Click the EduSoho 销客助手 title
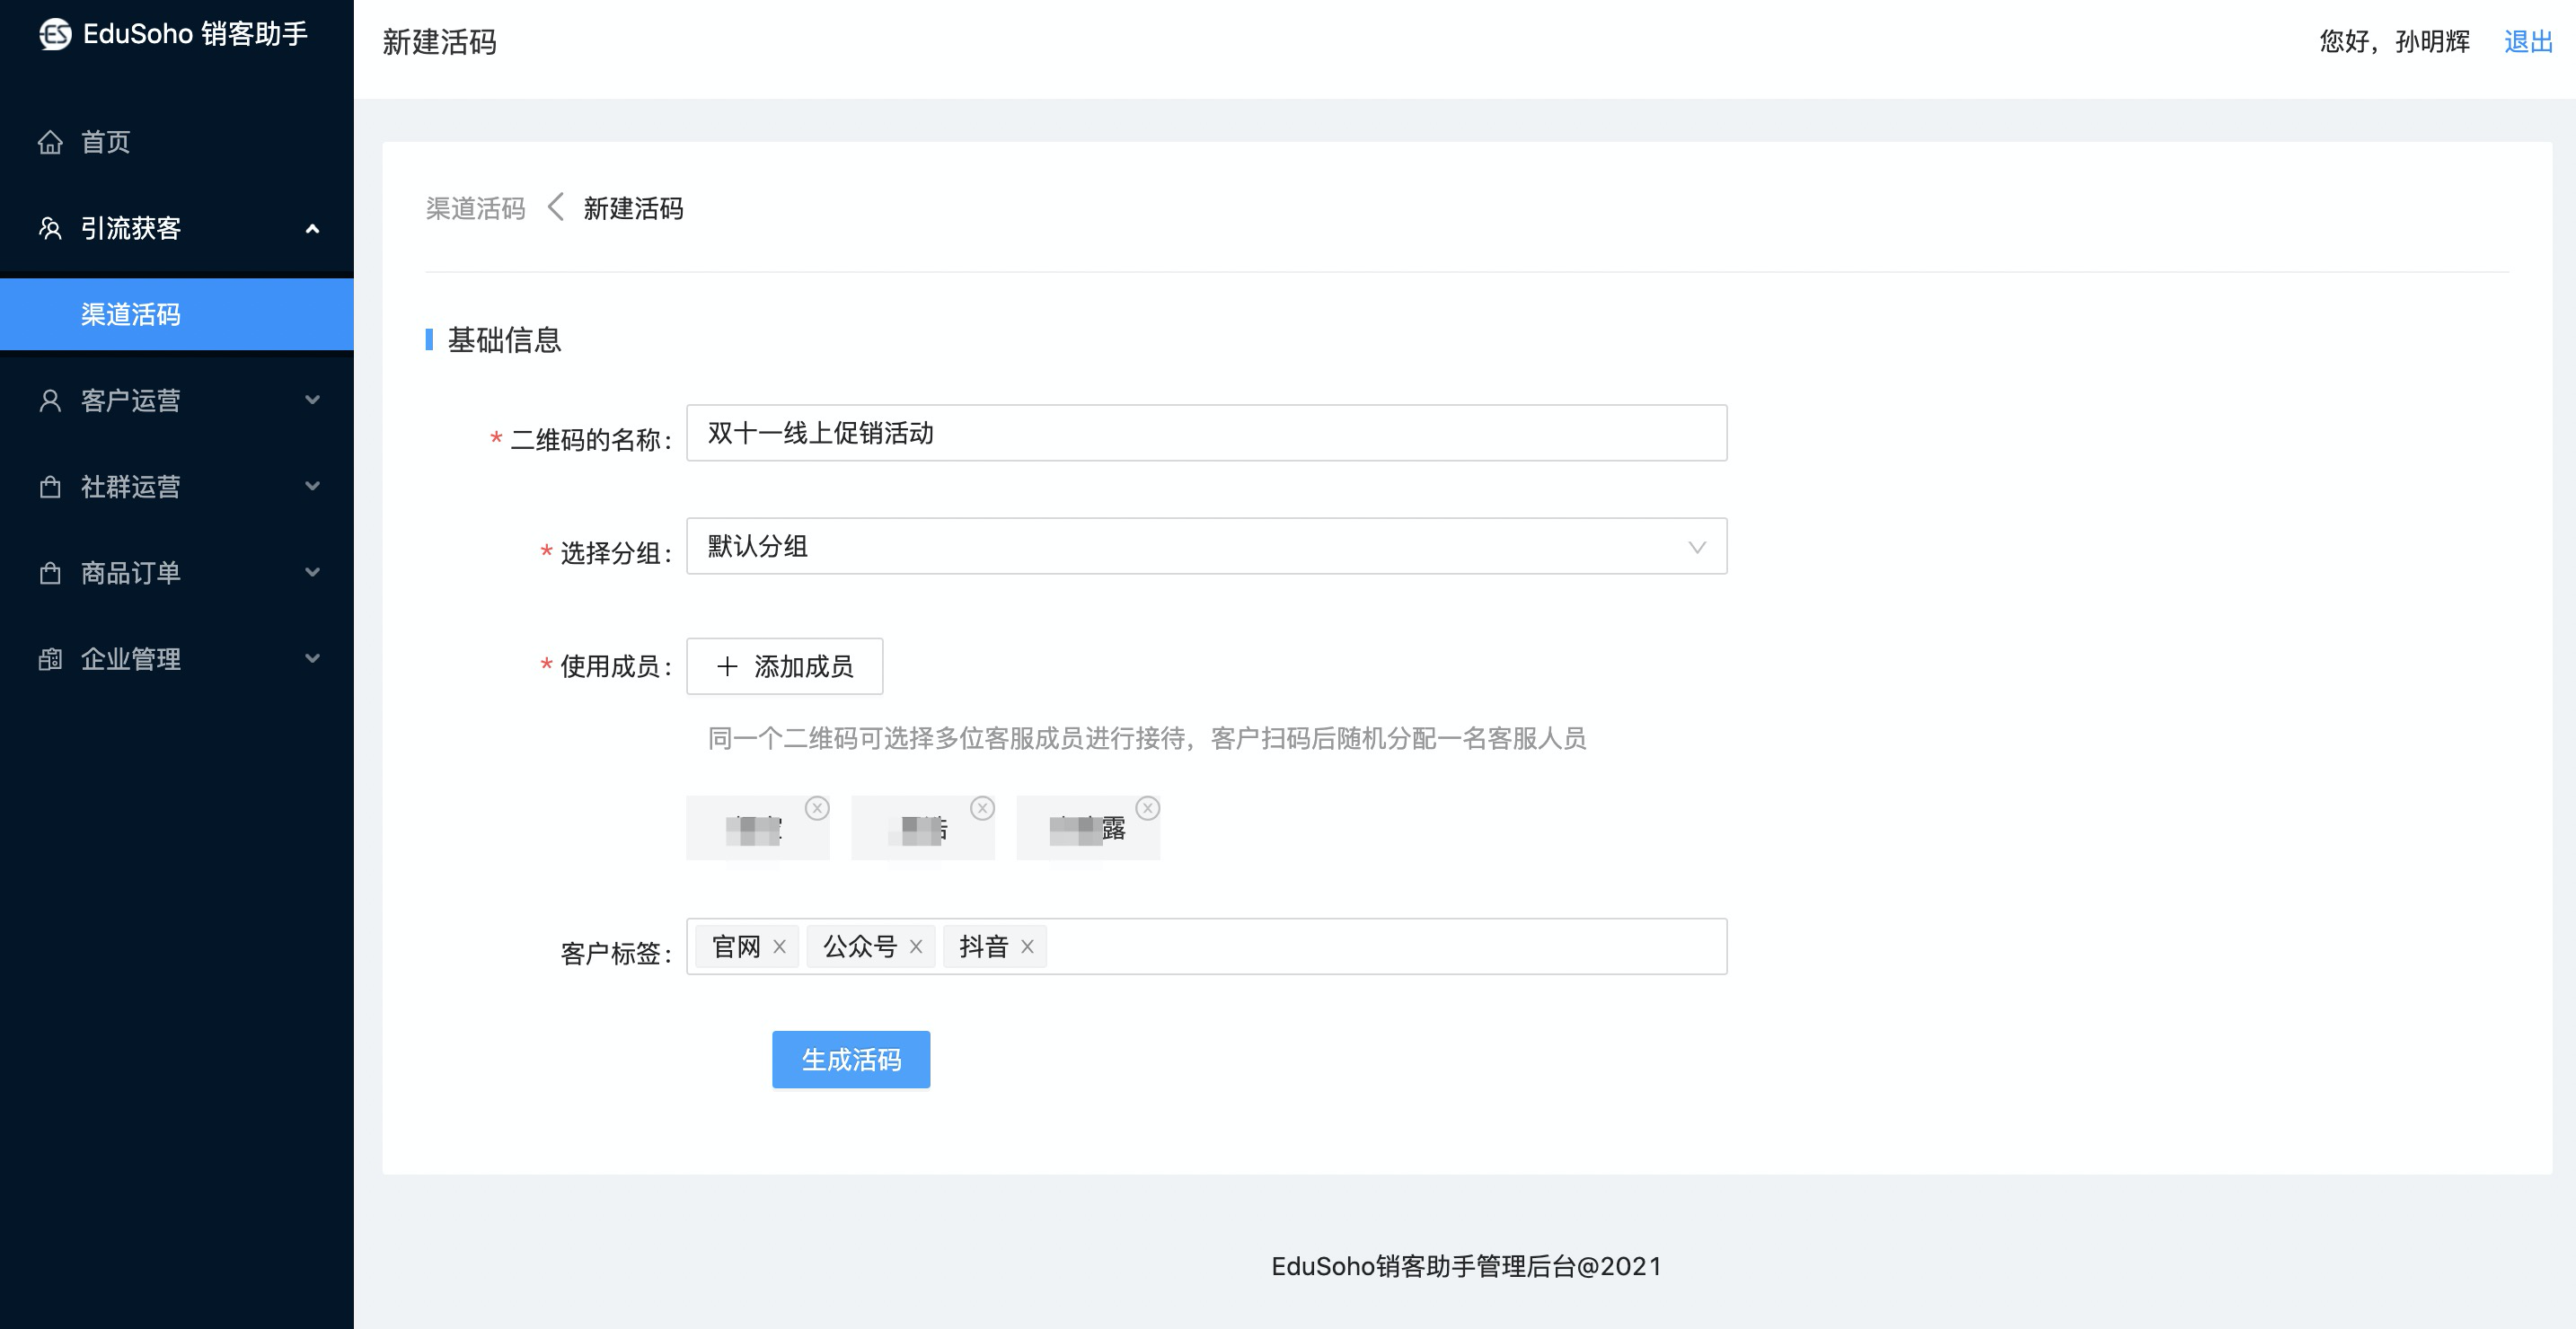2576x1329 pixels. pyautogui.click(x=195, y=34)
